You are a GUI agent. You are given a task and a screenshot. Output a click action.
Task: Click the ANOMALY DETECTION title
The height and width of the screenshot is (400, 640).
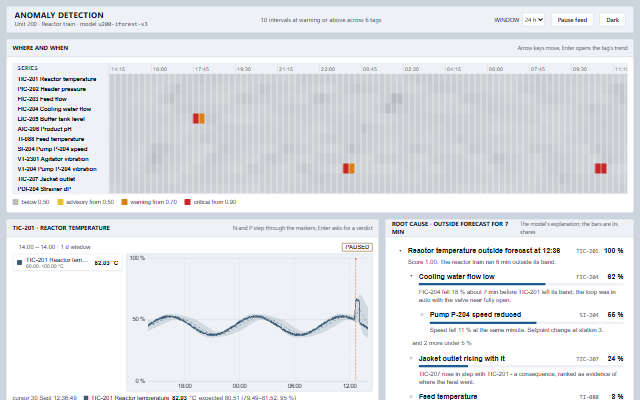[x=59, y=15]
